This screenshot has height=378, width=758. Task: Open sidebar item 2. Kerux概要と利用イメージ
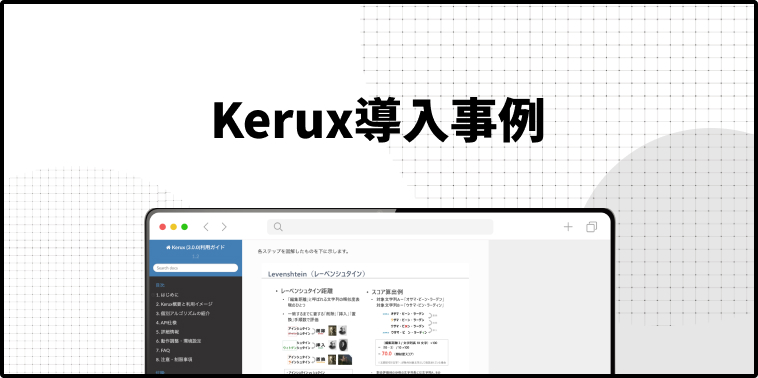pos(184,304)
